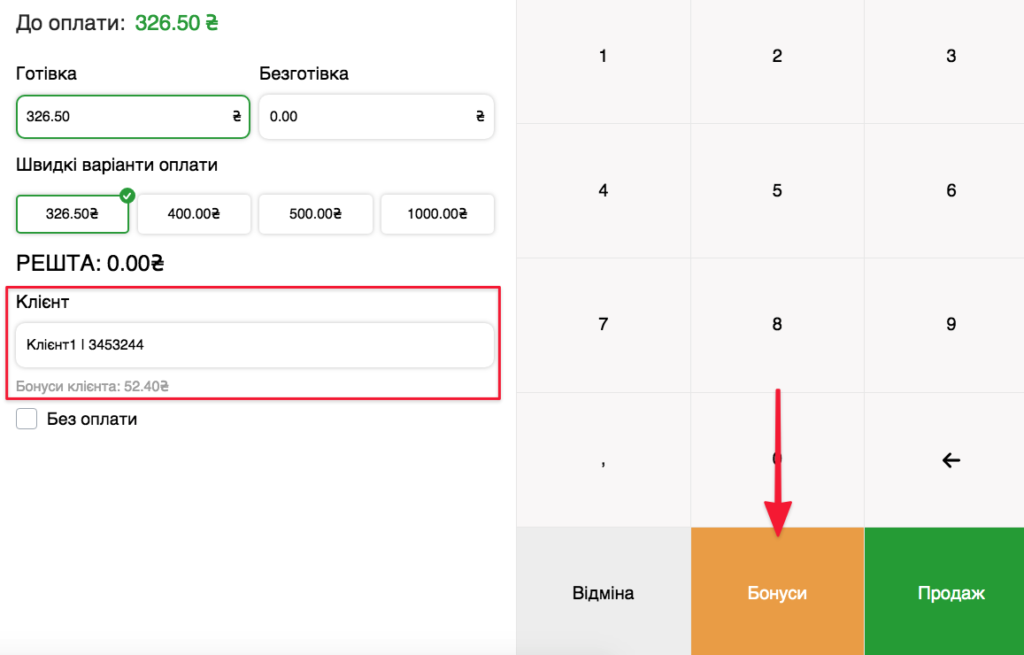Pick the 500.00₴ quick payment amount
The image size is (1024, 655).
tap(315, 214)
